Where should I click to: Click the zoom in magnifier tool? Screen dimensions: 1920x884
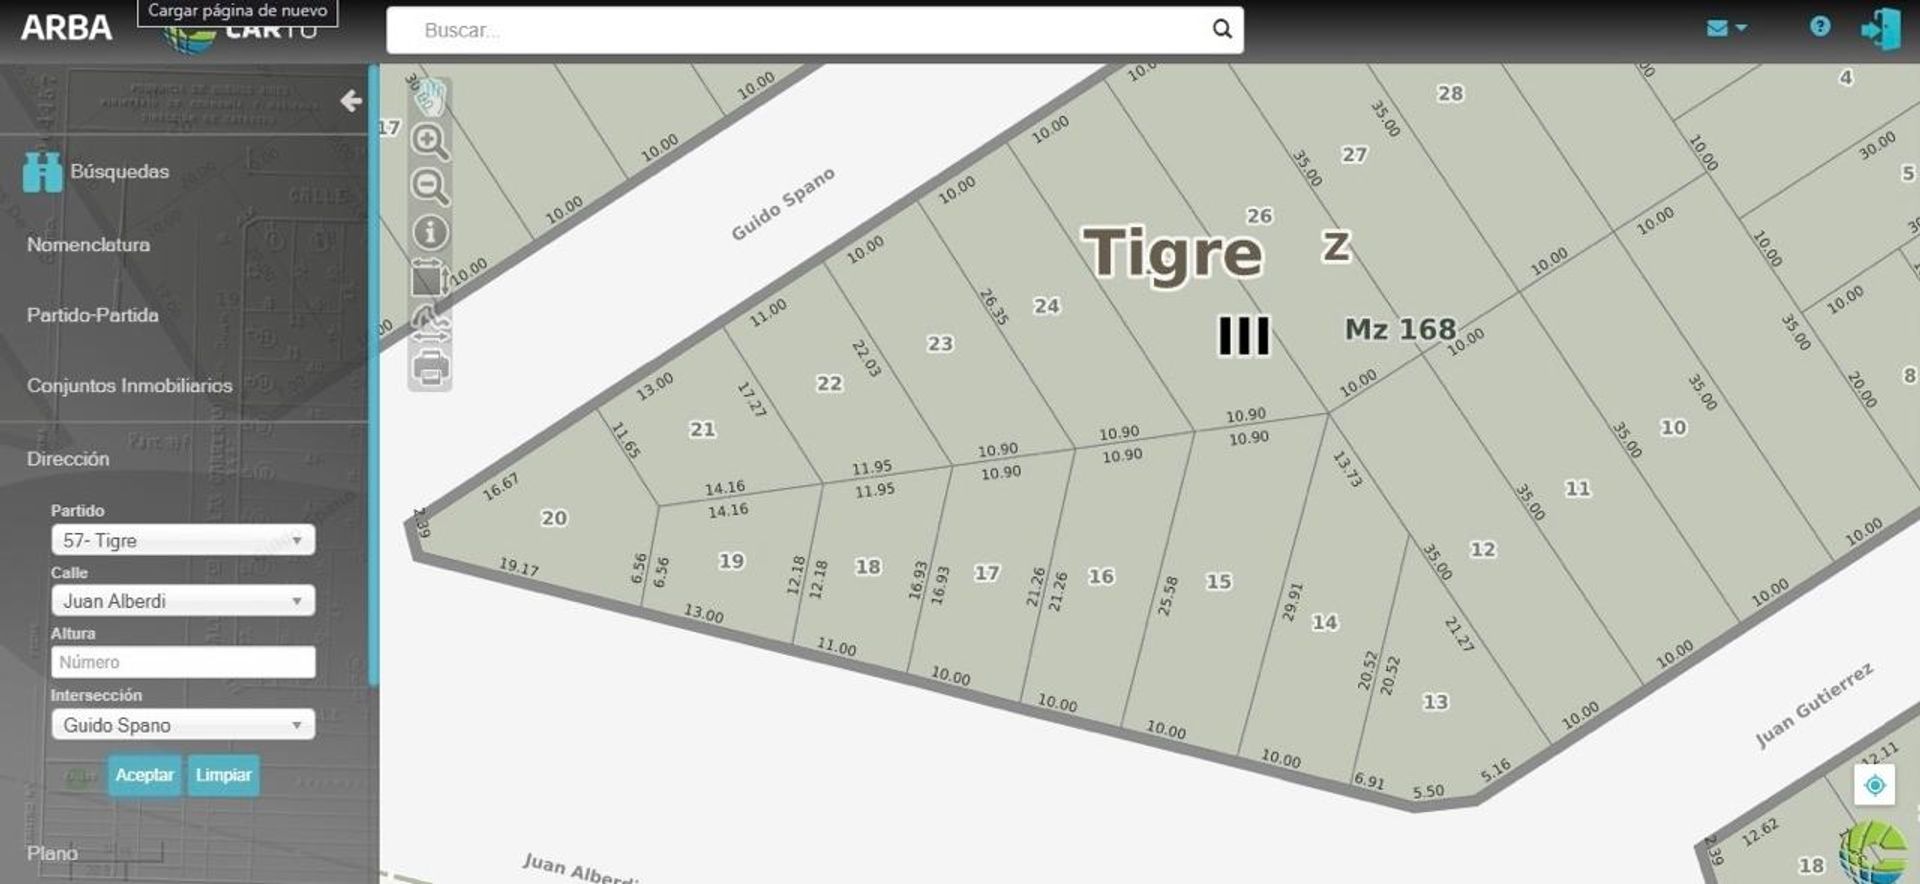click(430, 142)
